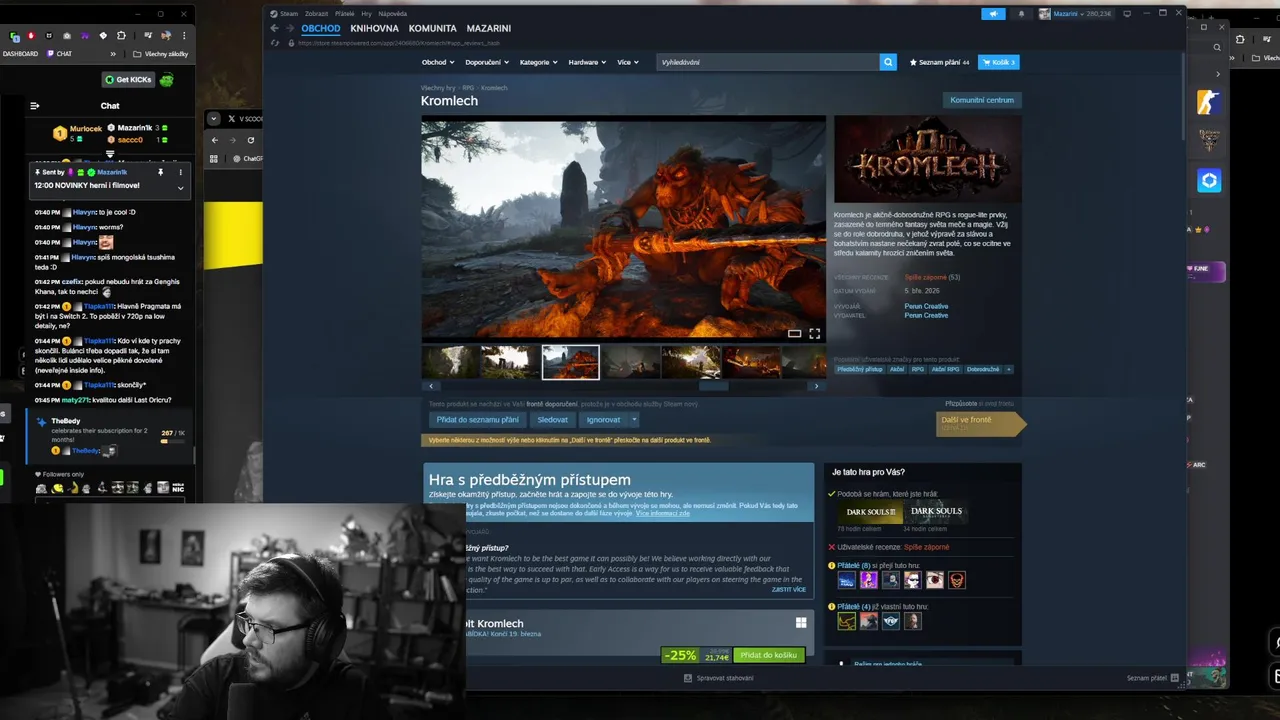Image resolution: width=1280 pixels, height=720 pixels.
Task: Open Komunitní centrum button
Action: coord(982,100)
